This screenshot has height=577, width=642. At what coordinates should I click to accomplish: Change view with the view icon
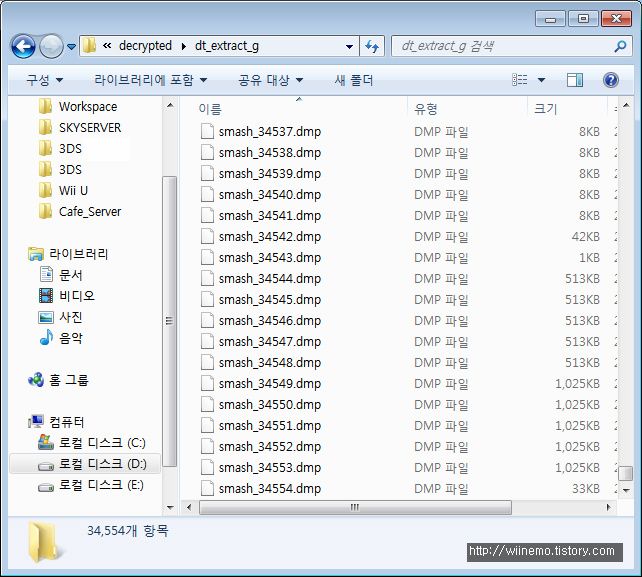point(520,80)
